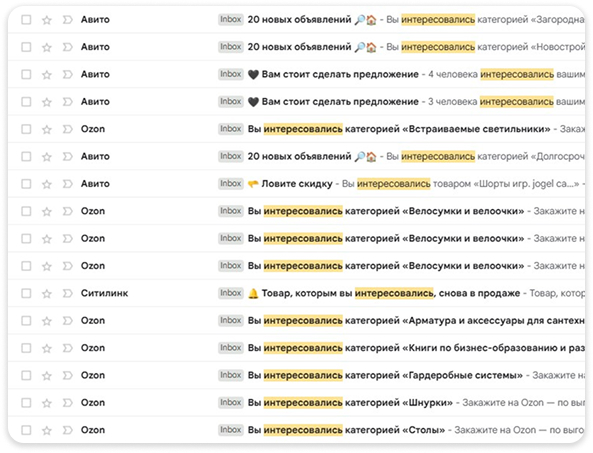
Task: Mark Авито «Долгосроч» email as important
Action: tap(67, 156)
